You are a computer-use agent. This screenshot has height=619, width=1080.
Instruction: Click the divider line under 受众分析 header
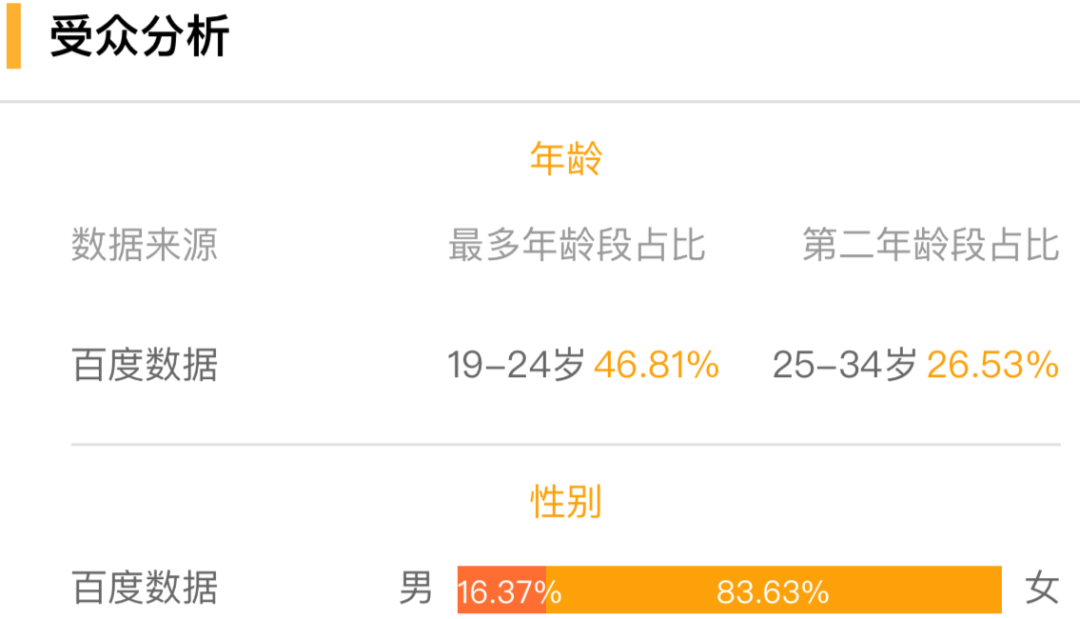540,102
